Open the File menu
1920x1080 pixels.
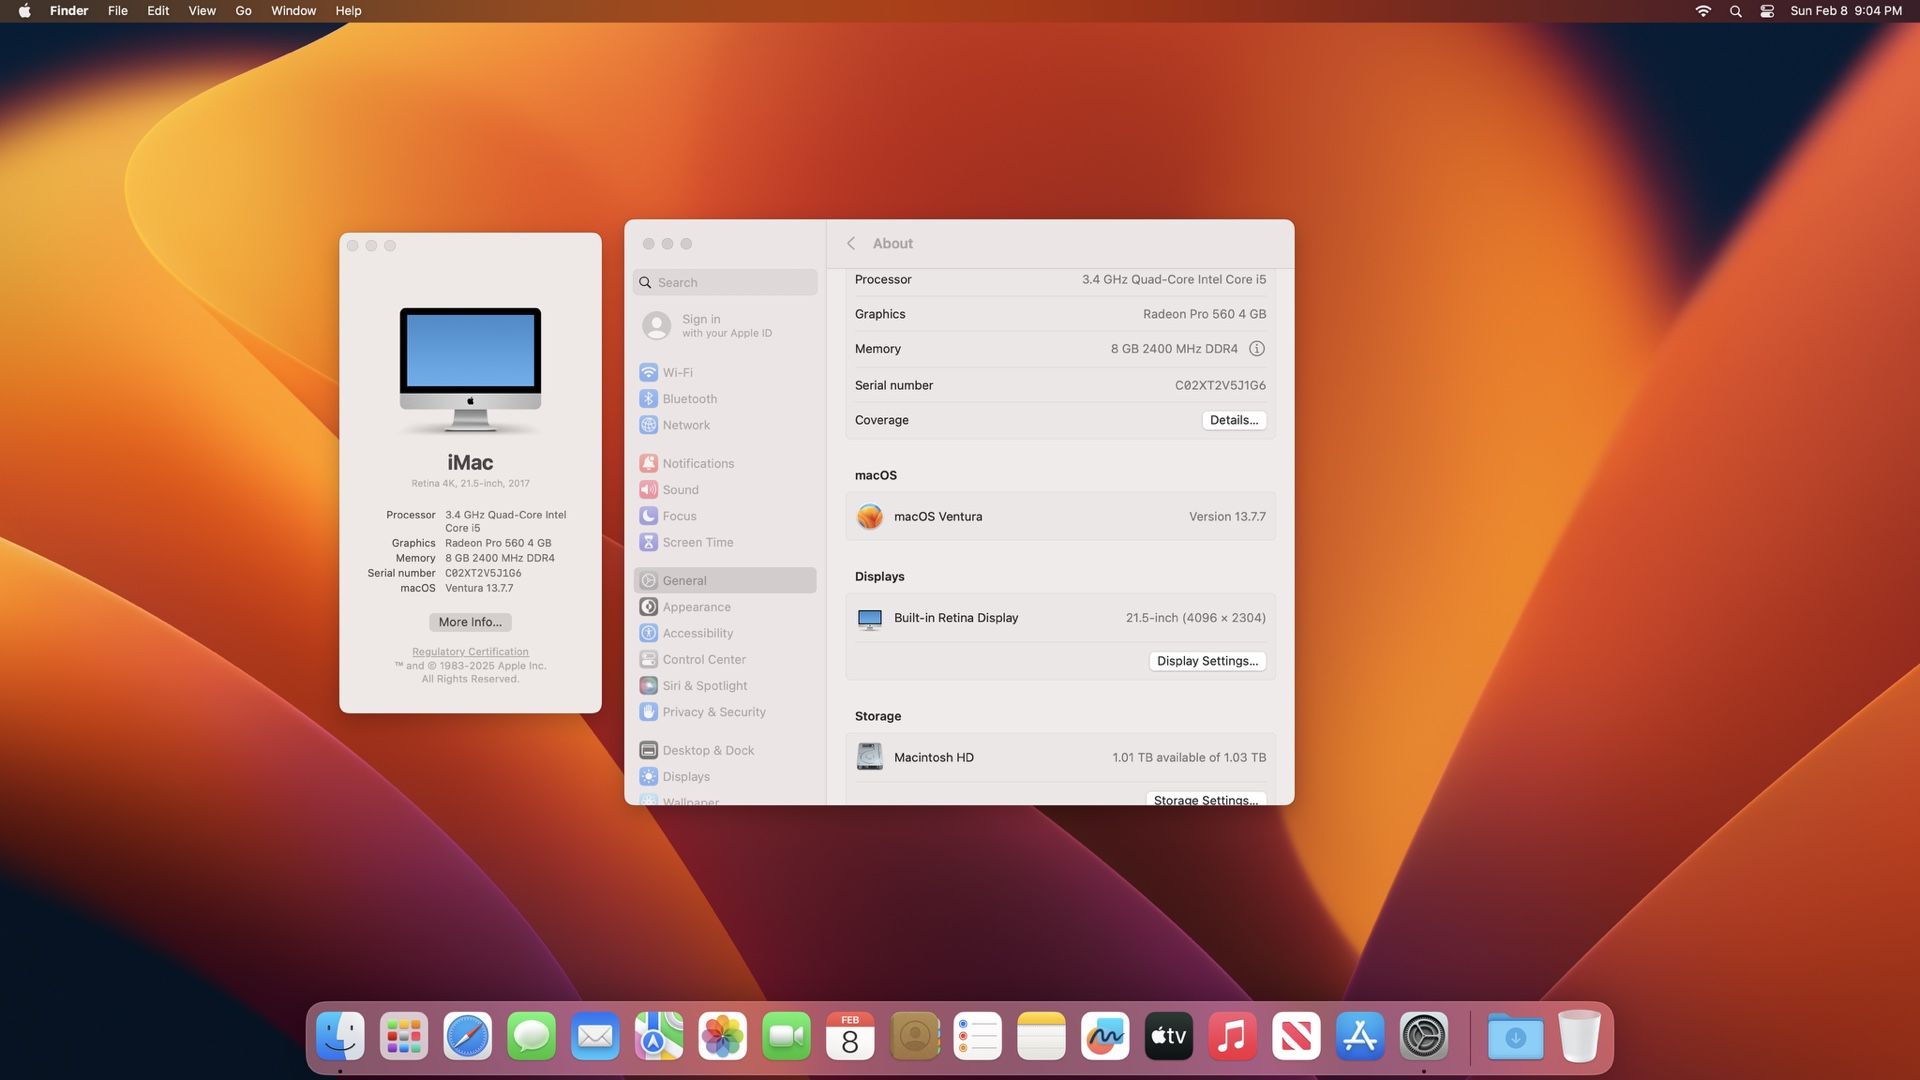point(118,11)
